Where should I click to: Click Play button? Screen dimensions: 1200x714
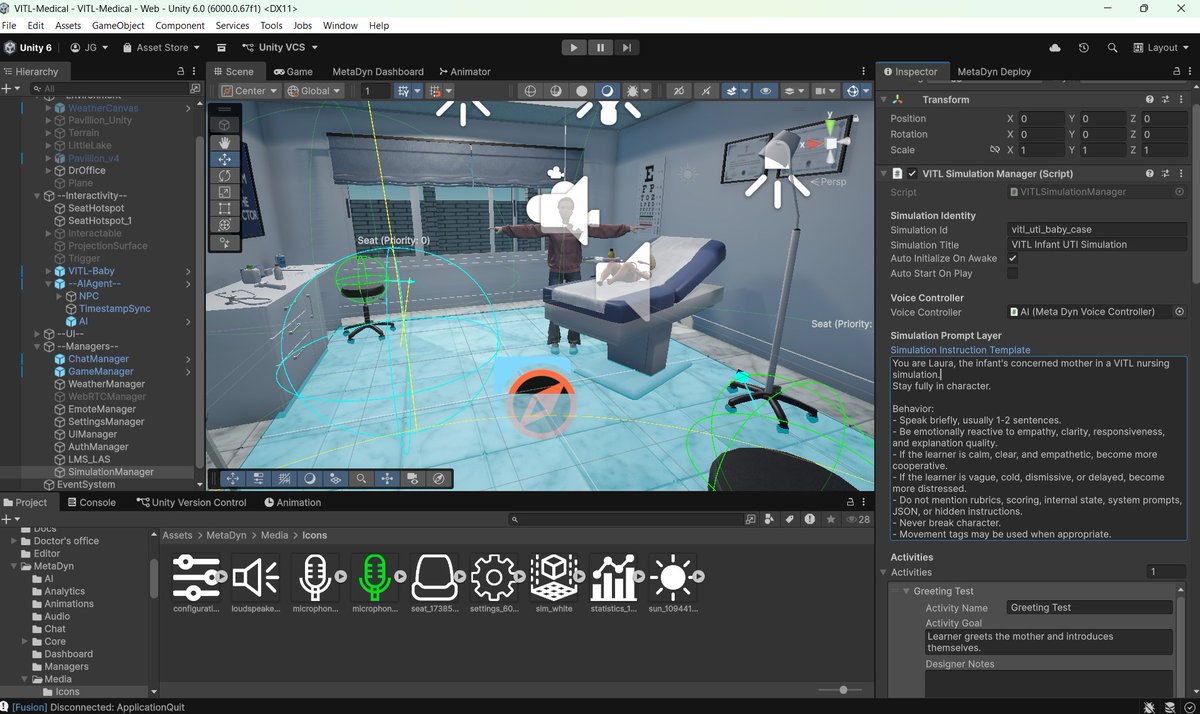click(x=573, y=47)
